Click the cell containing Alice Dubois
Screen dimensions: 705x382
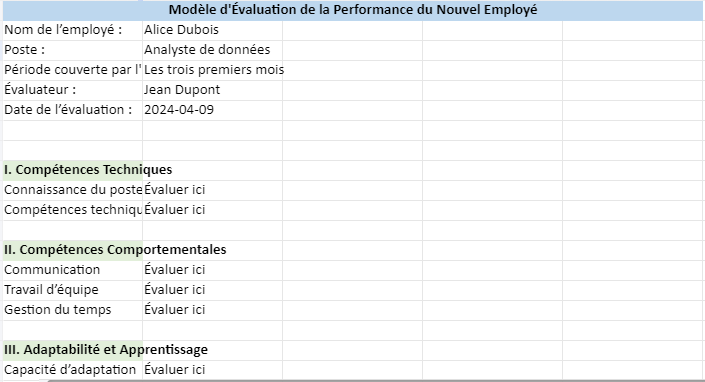pos(212,30)
